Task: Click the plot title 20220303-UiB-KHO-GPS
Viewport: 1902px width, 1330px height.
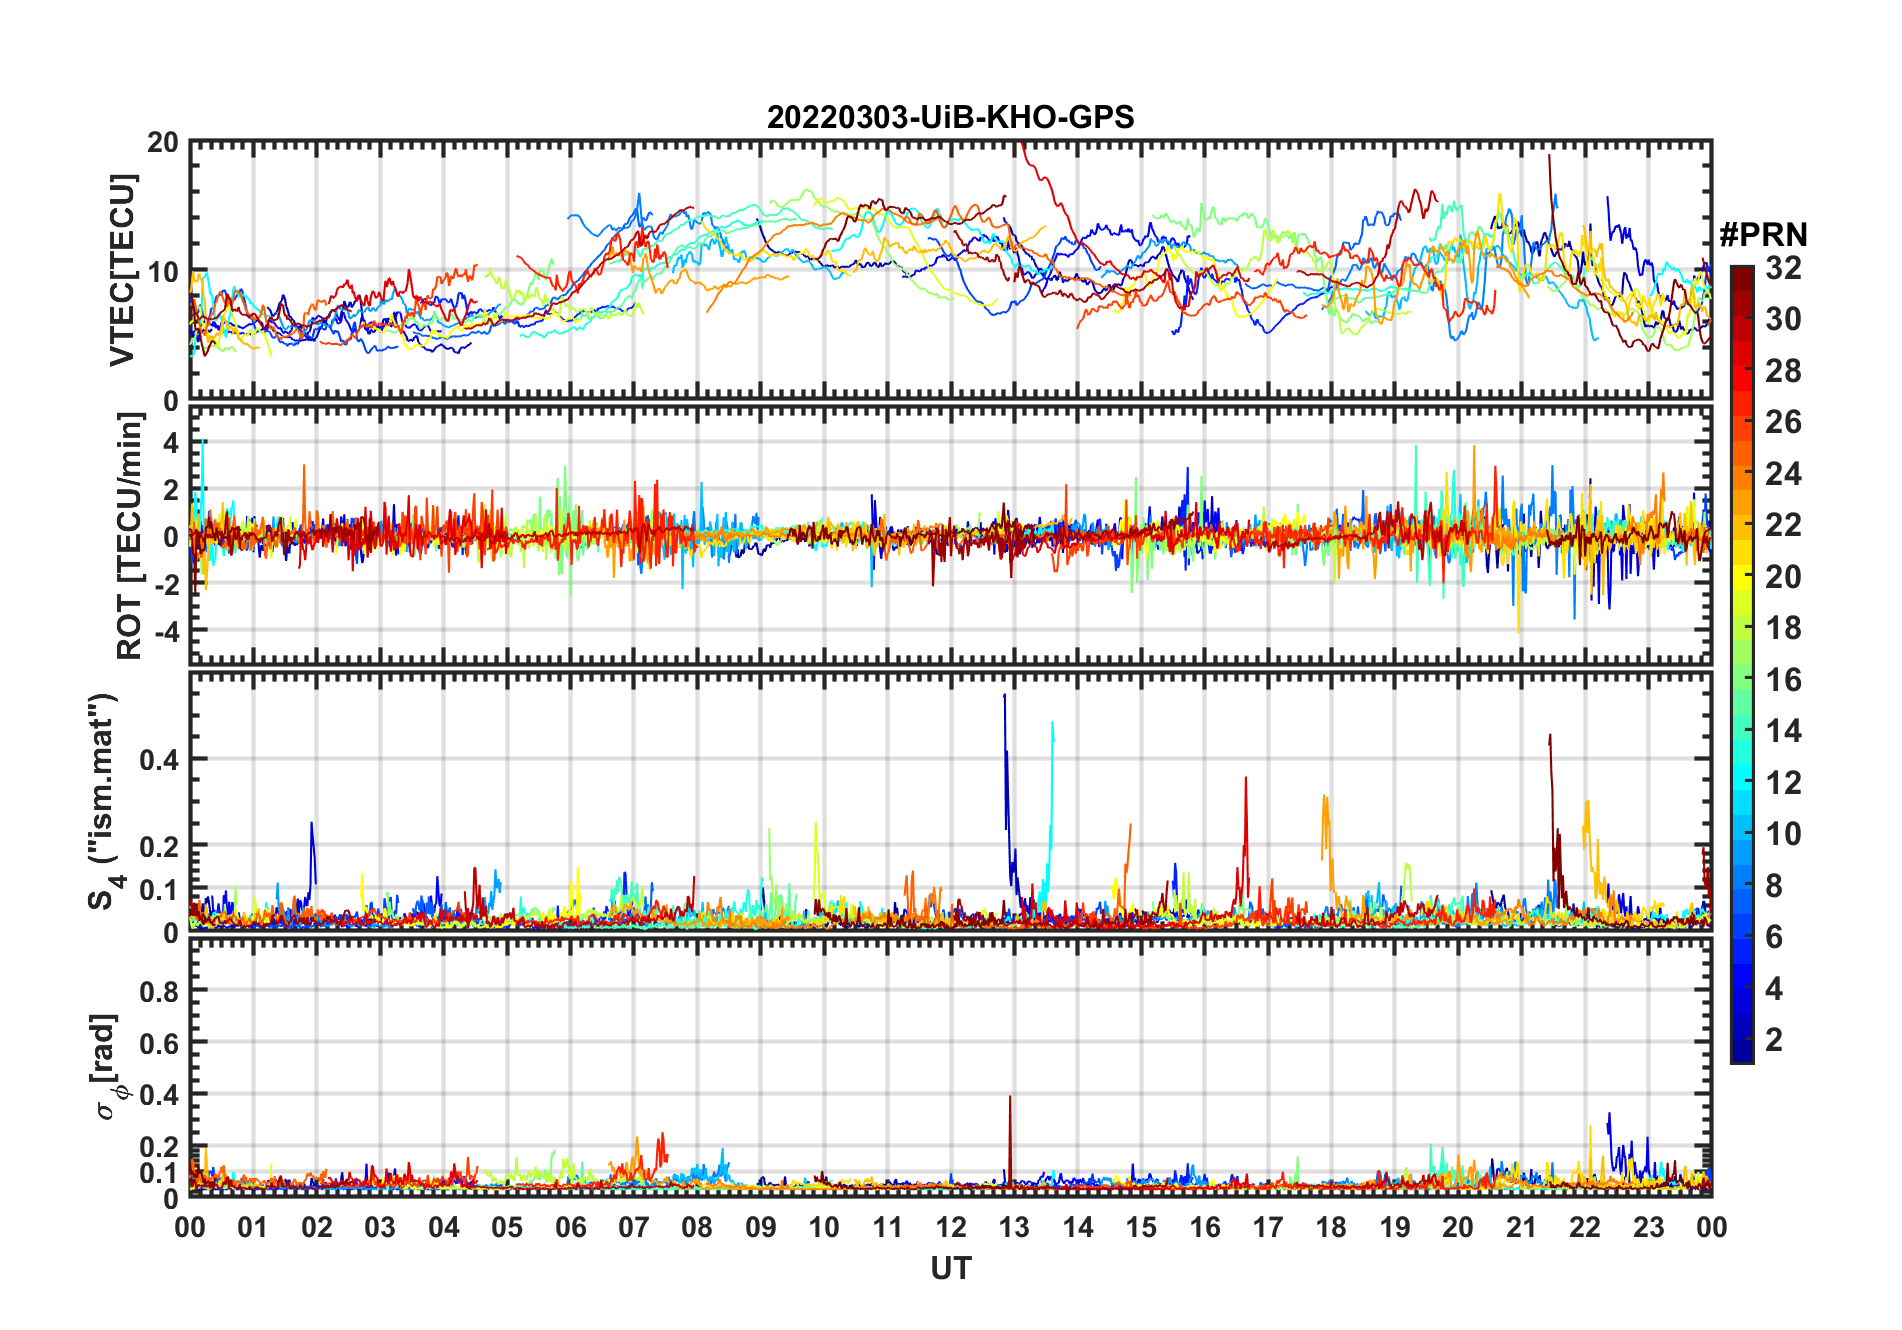Action: [x=950, y=118]
